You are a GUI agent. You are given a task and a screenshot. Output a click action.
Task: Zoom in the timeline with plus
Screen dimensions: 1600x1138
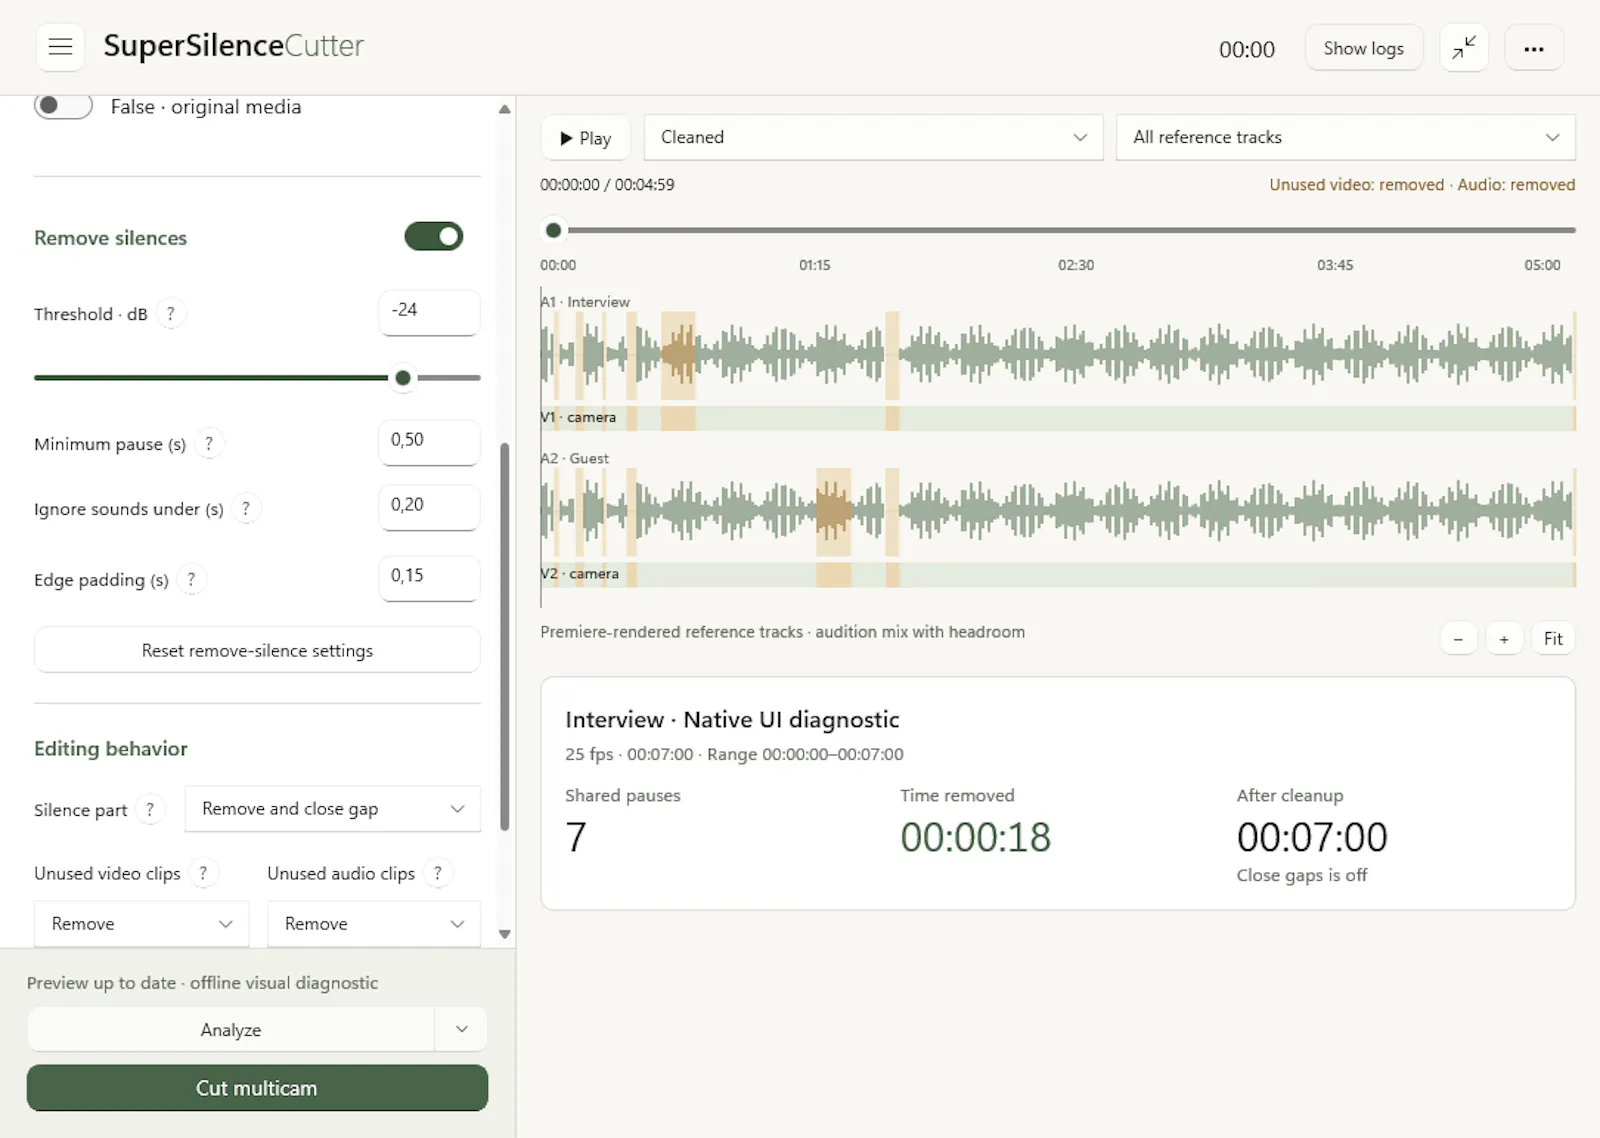point(1504,639)
